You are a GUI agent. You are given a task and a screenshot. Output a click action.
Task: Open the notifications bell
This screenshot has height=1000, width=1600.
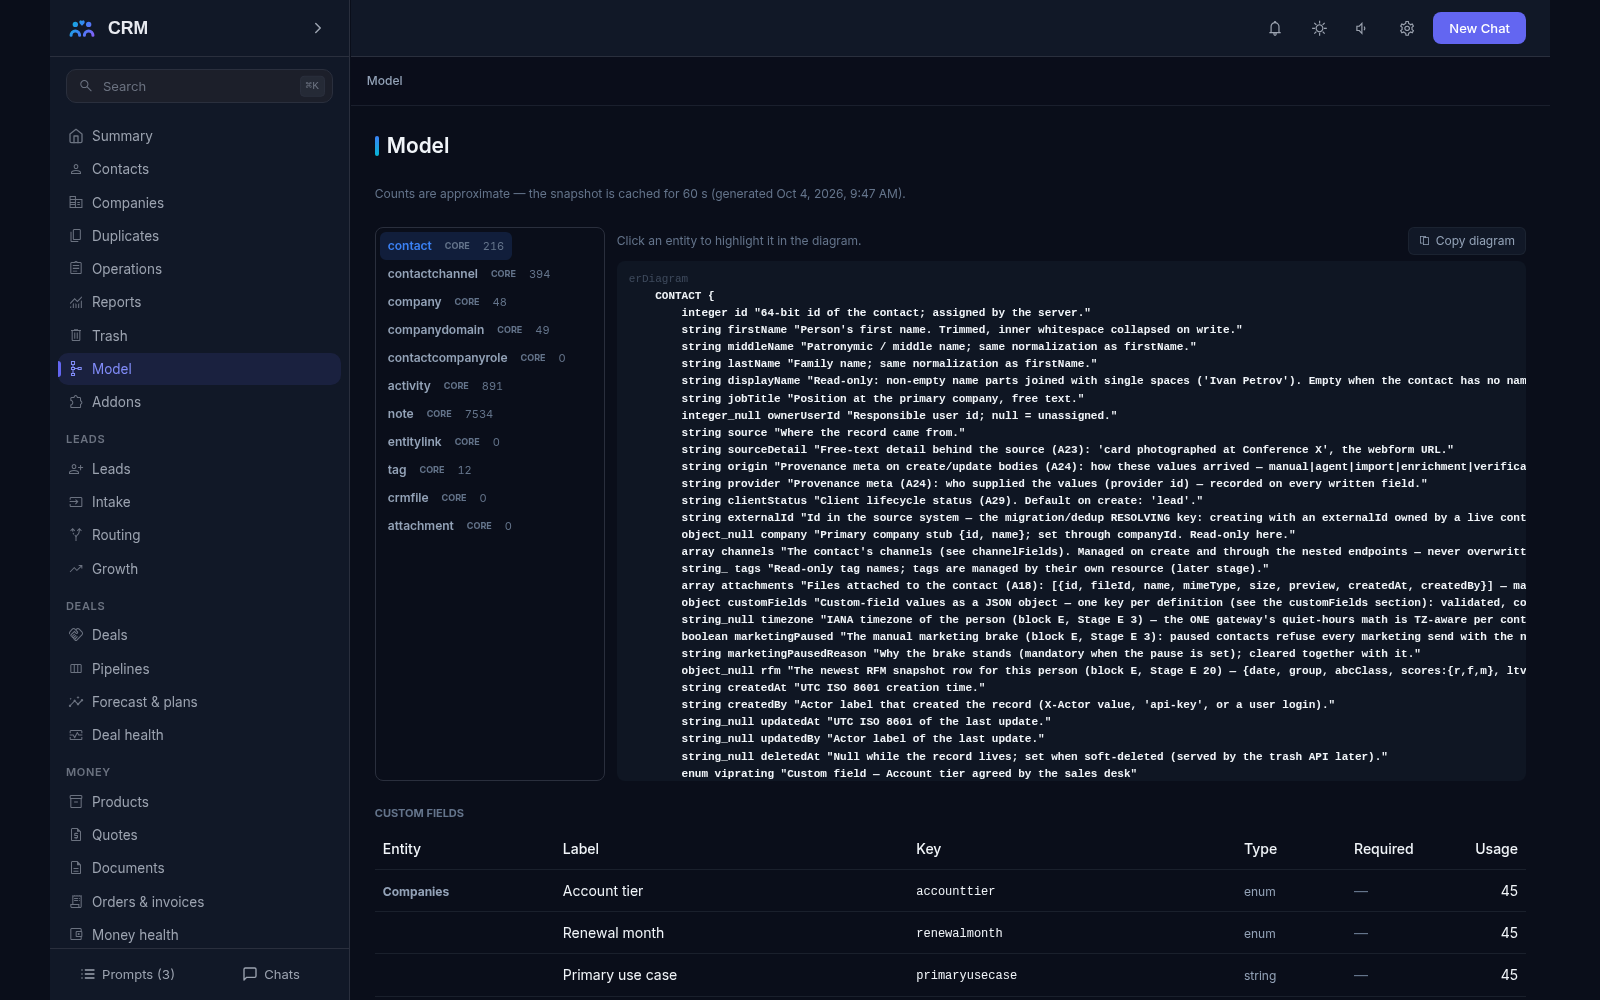[x=1275, y=28]
